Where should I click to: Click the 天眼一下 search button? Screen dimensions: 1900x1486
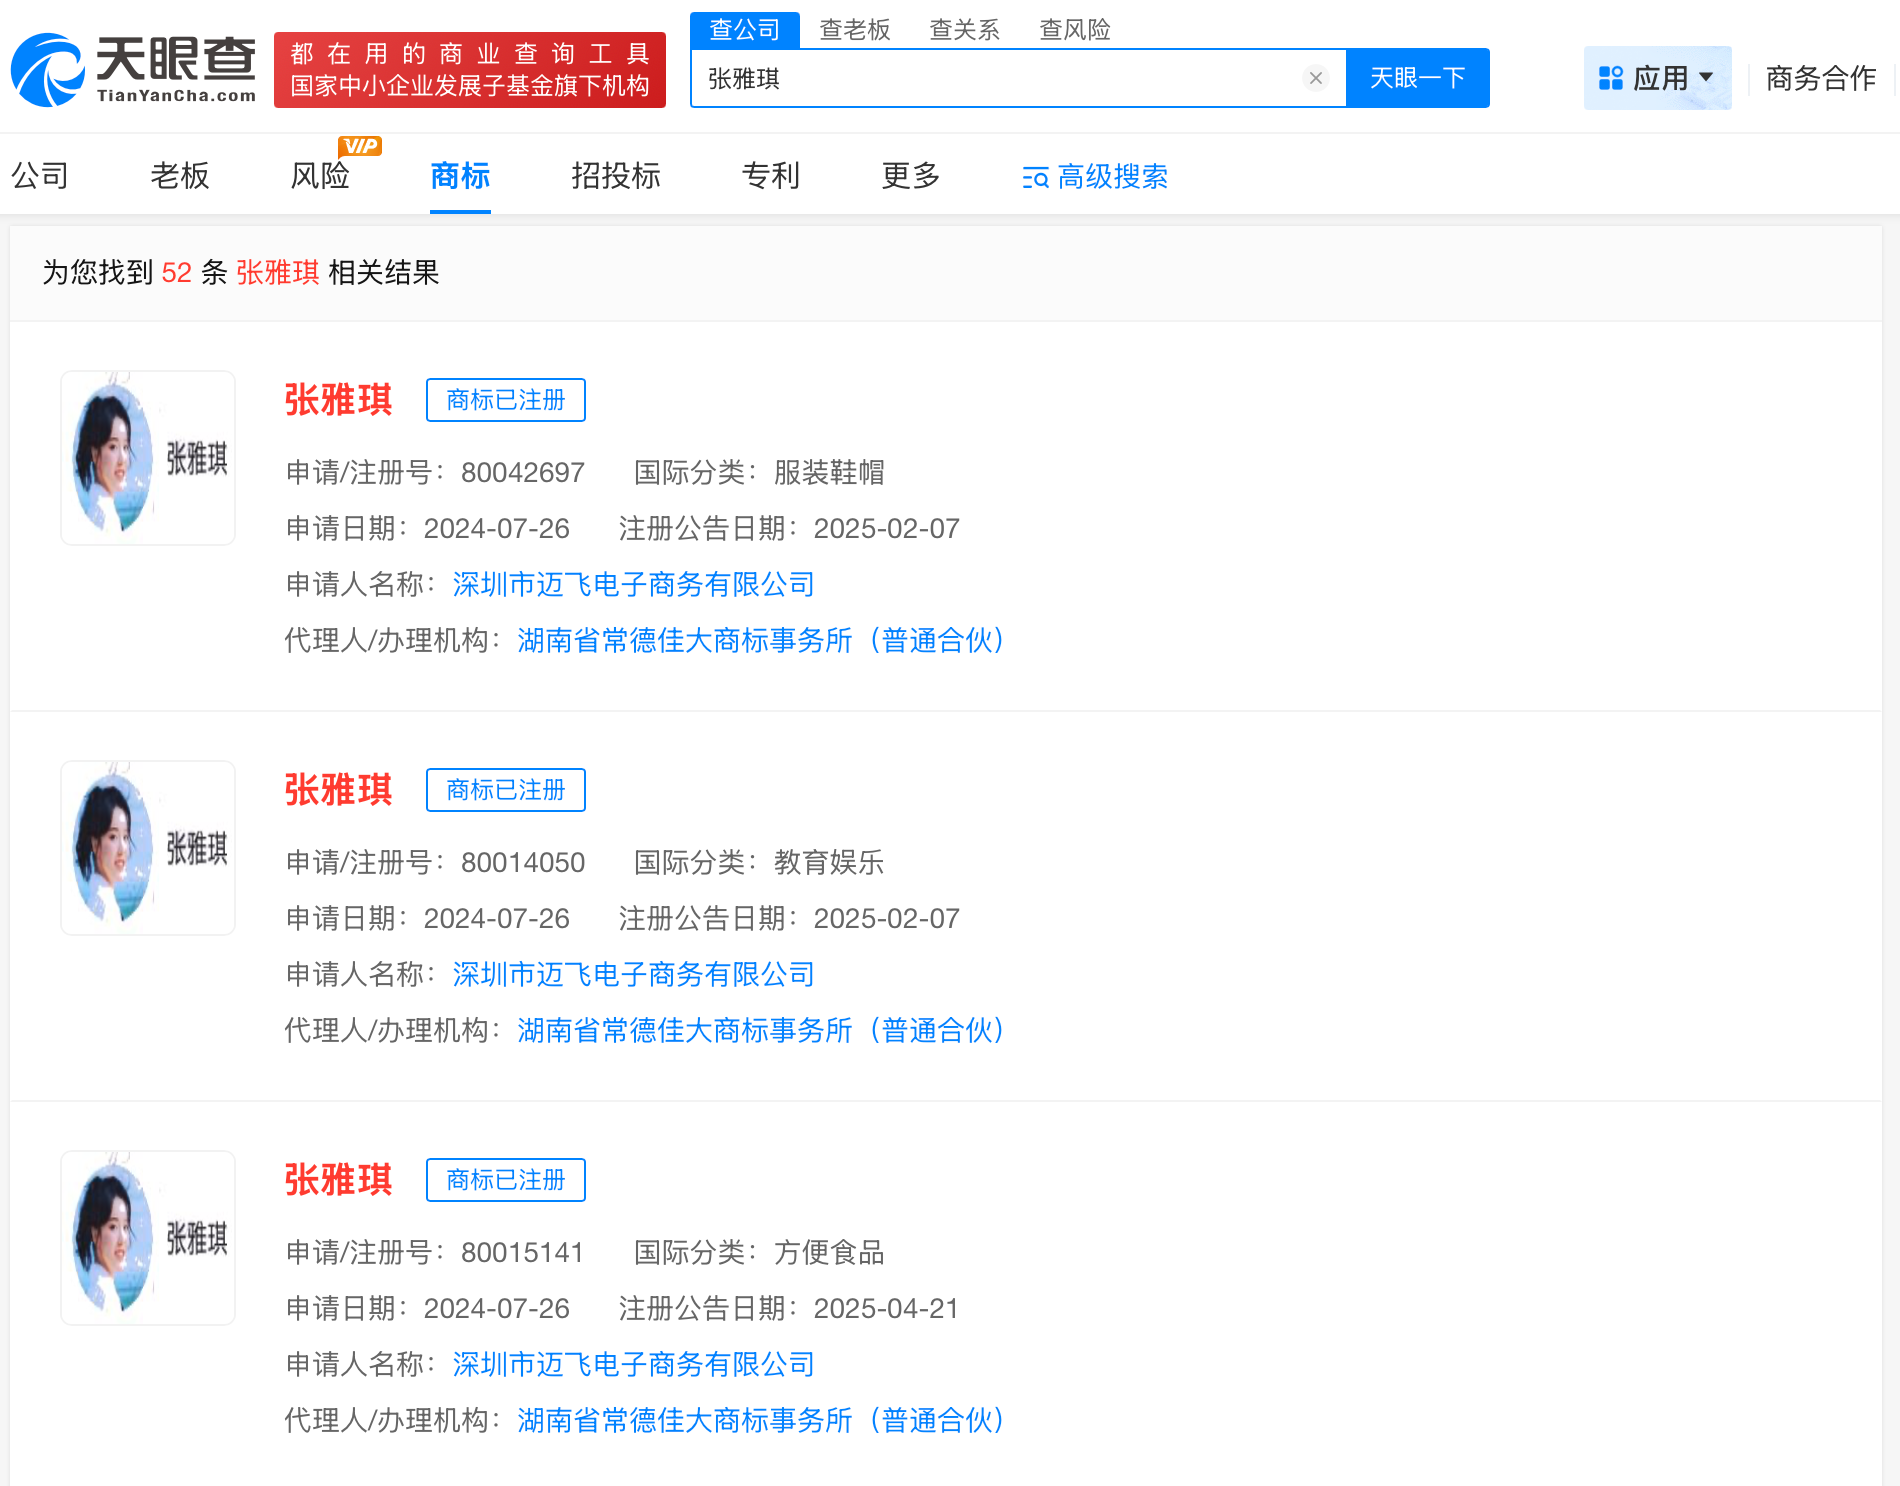pyautogui.click(x=1417, y=78)
